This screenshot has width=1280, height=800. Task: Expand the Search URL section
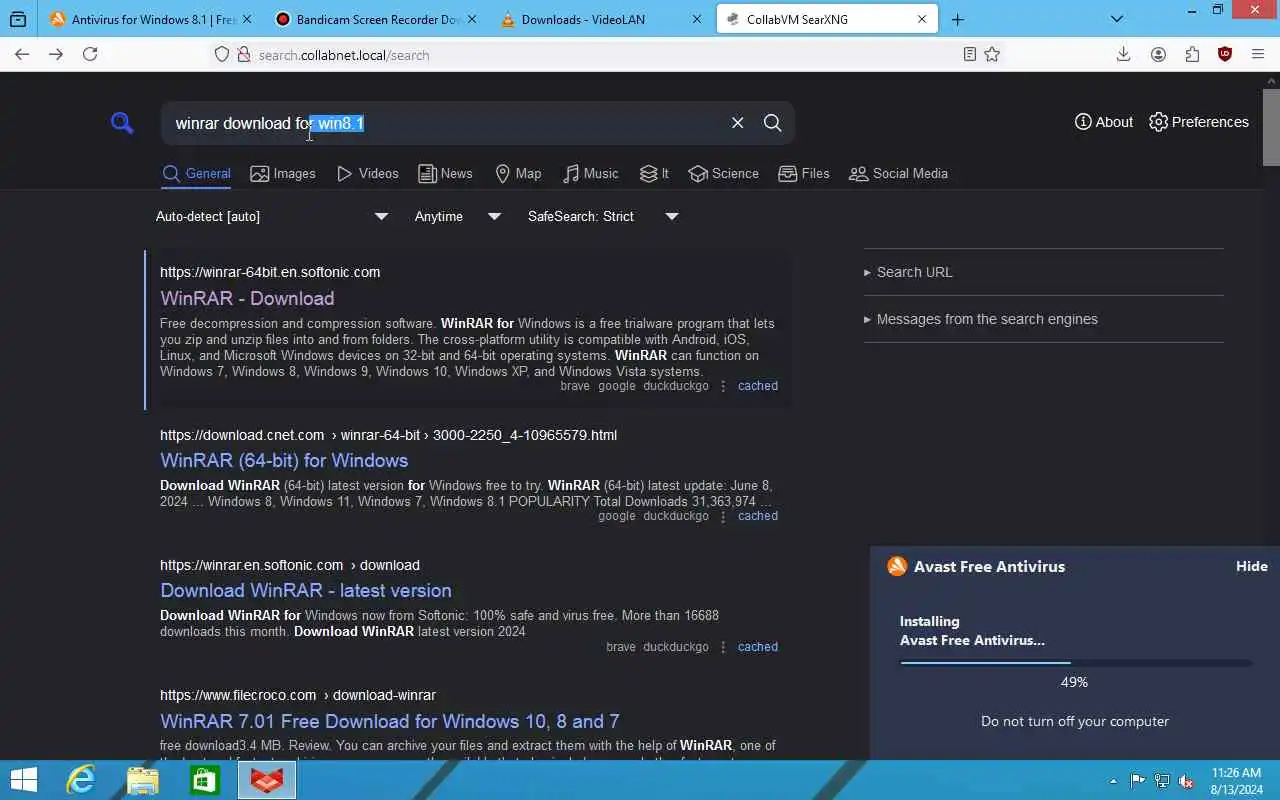point(909,272)
